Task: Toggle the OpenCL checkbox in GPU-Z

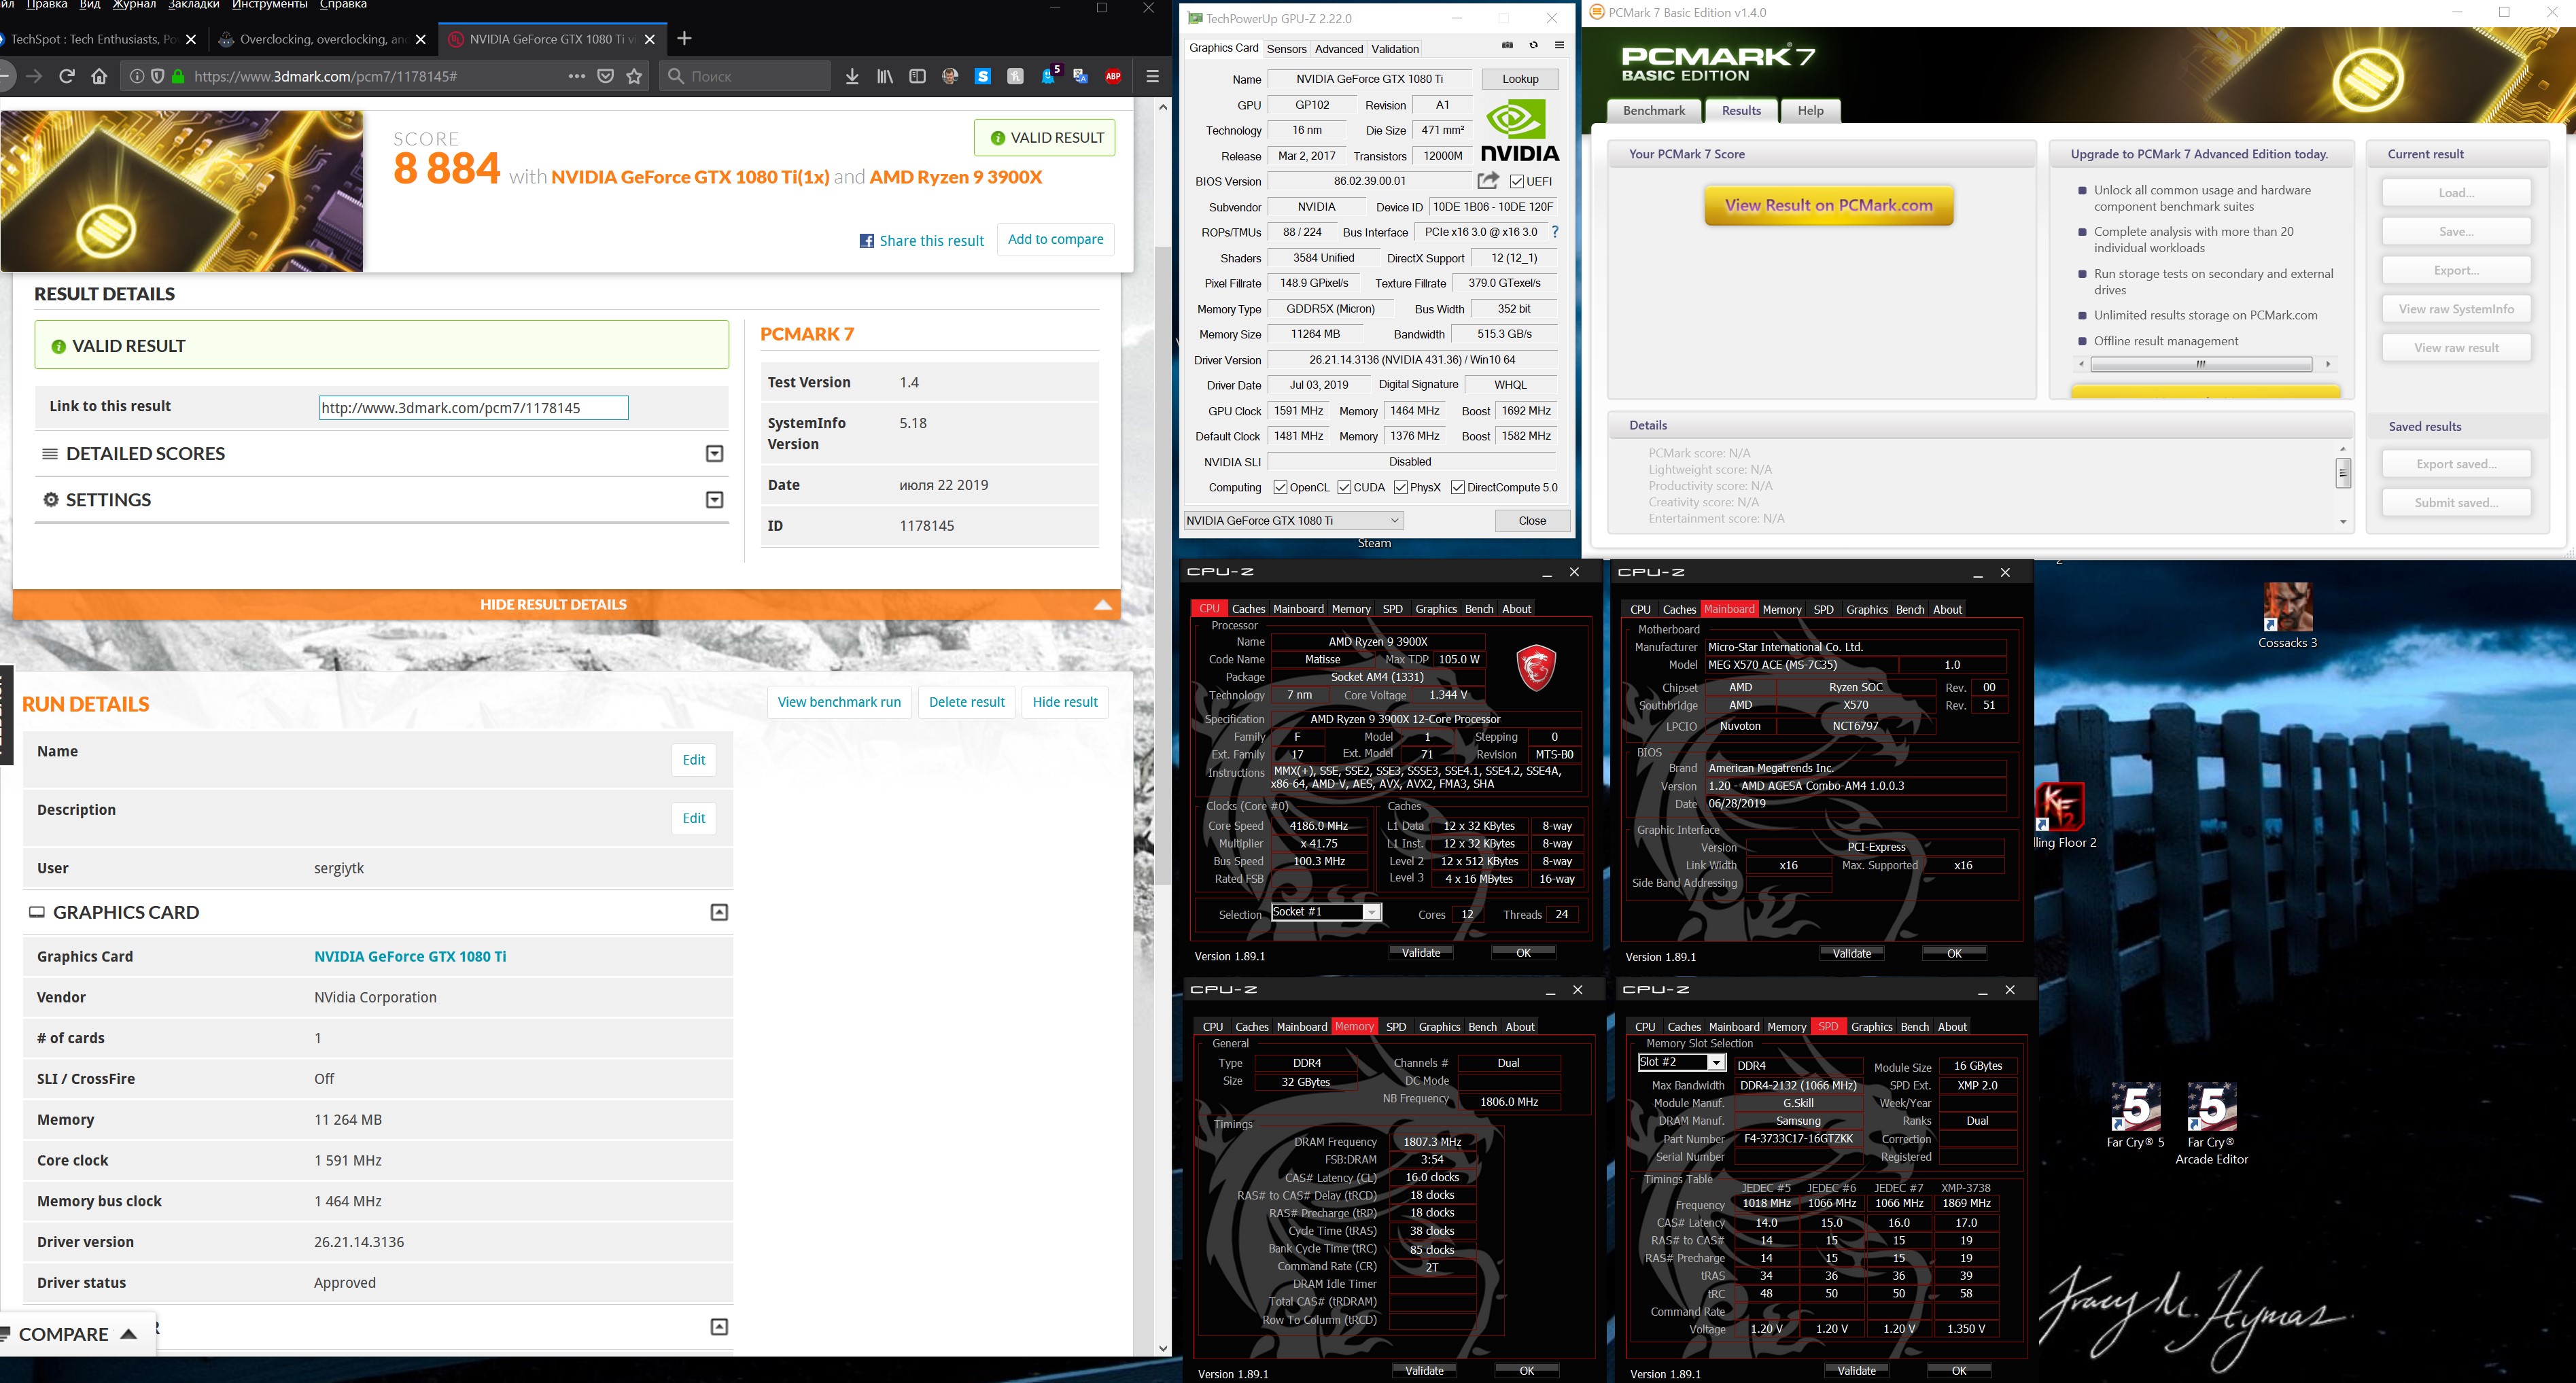Action: (1280, 488)
